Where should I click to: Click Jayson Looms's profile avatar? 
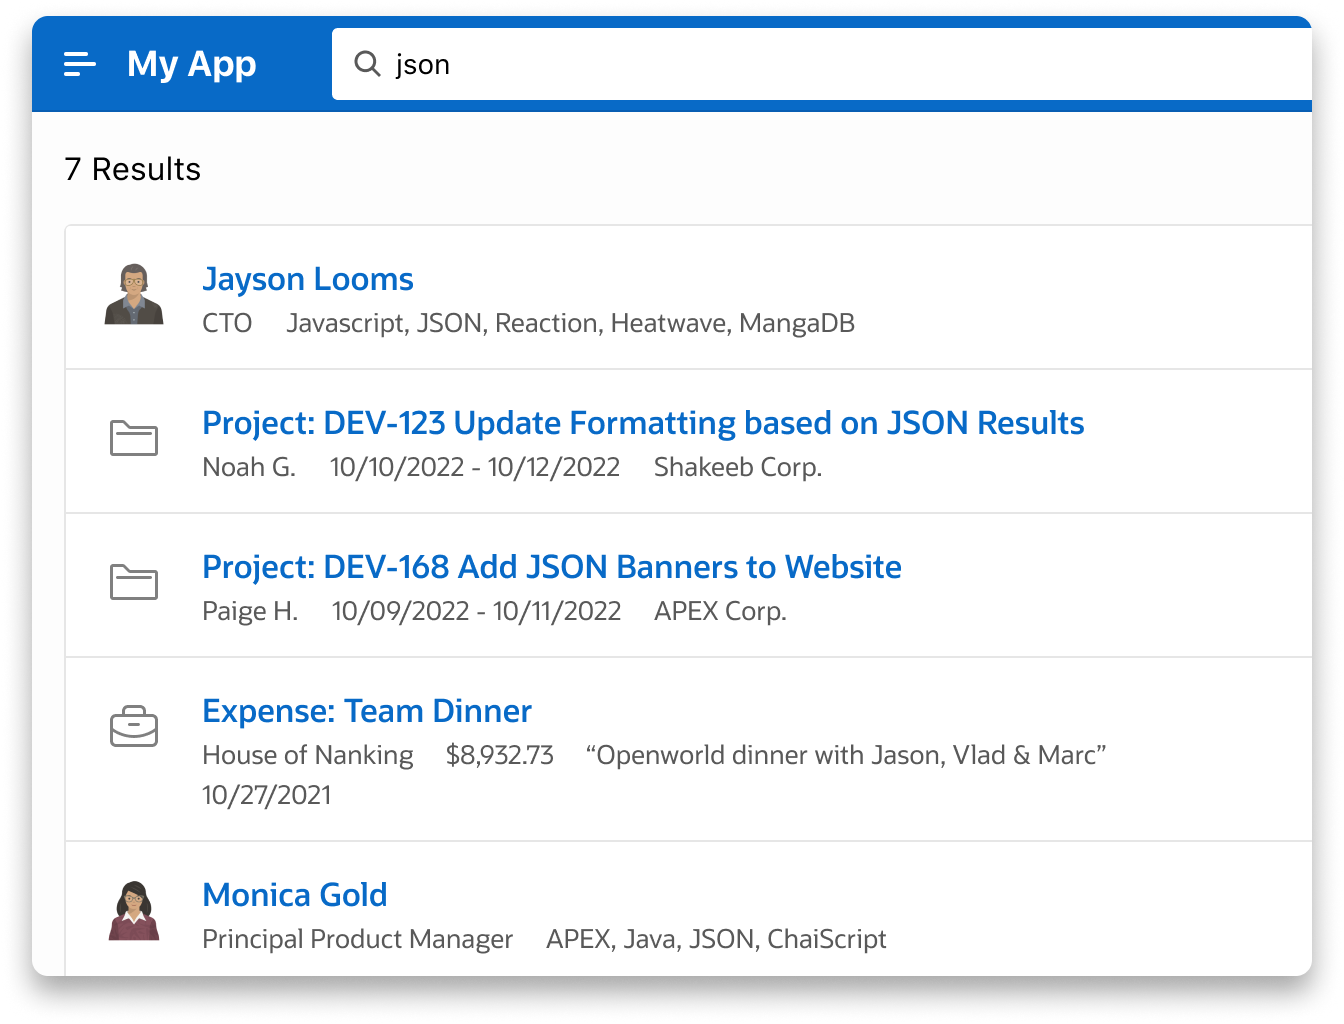(134, 296)
